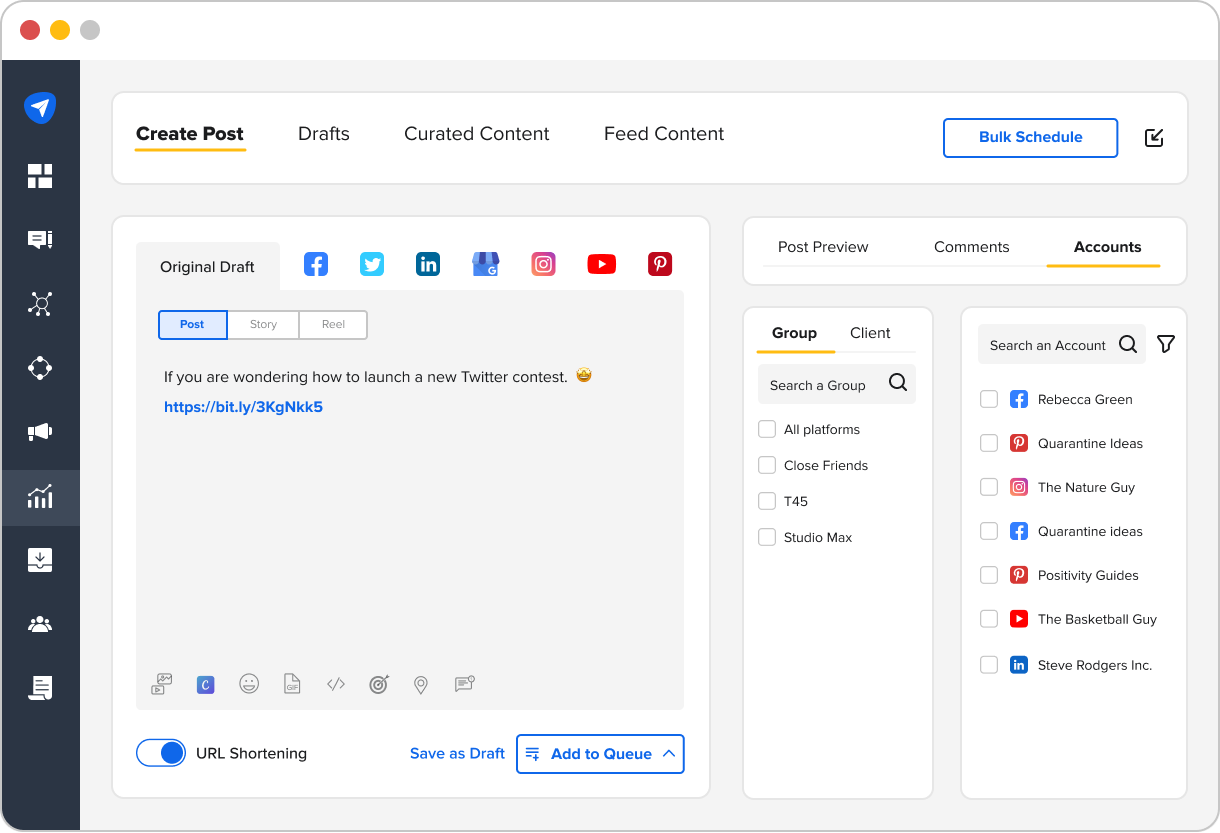Disable URL Shortening
Screen dimensions: 1220x833
point(161,753)
